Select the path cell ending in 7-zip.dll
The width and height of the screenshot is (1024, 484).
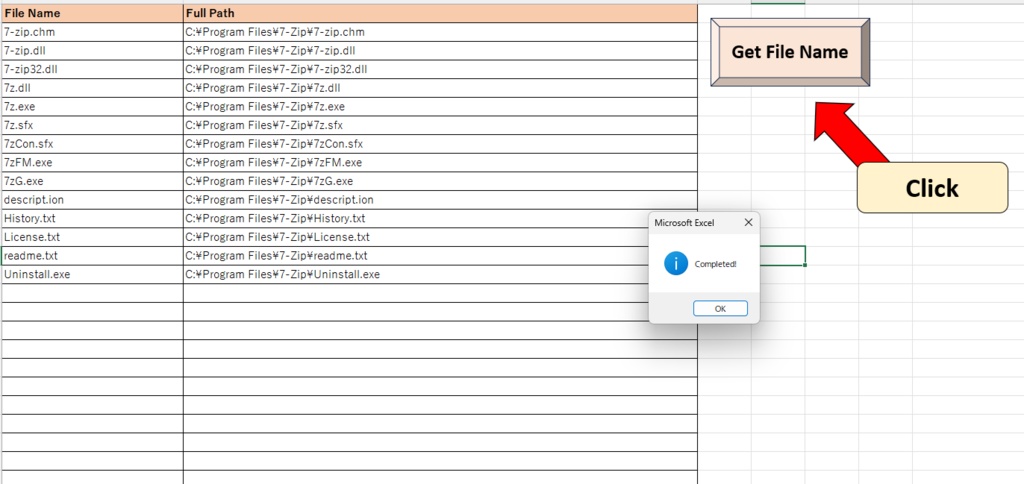pos(440,51)
